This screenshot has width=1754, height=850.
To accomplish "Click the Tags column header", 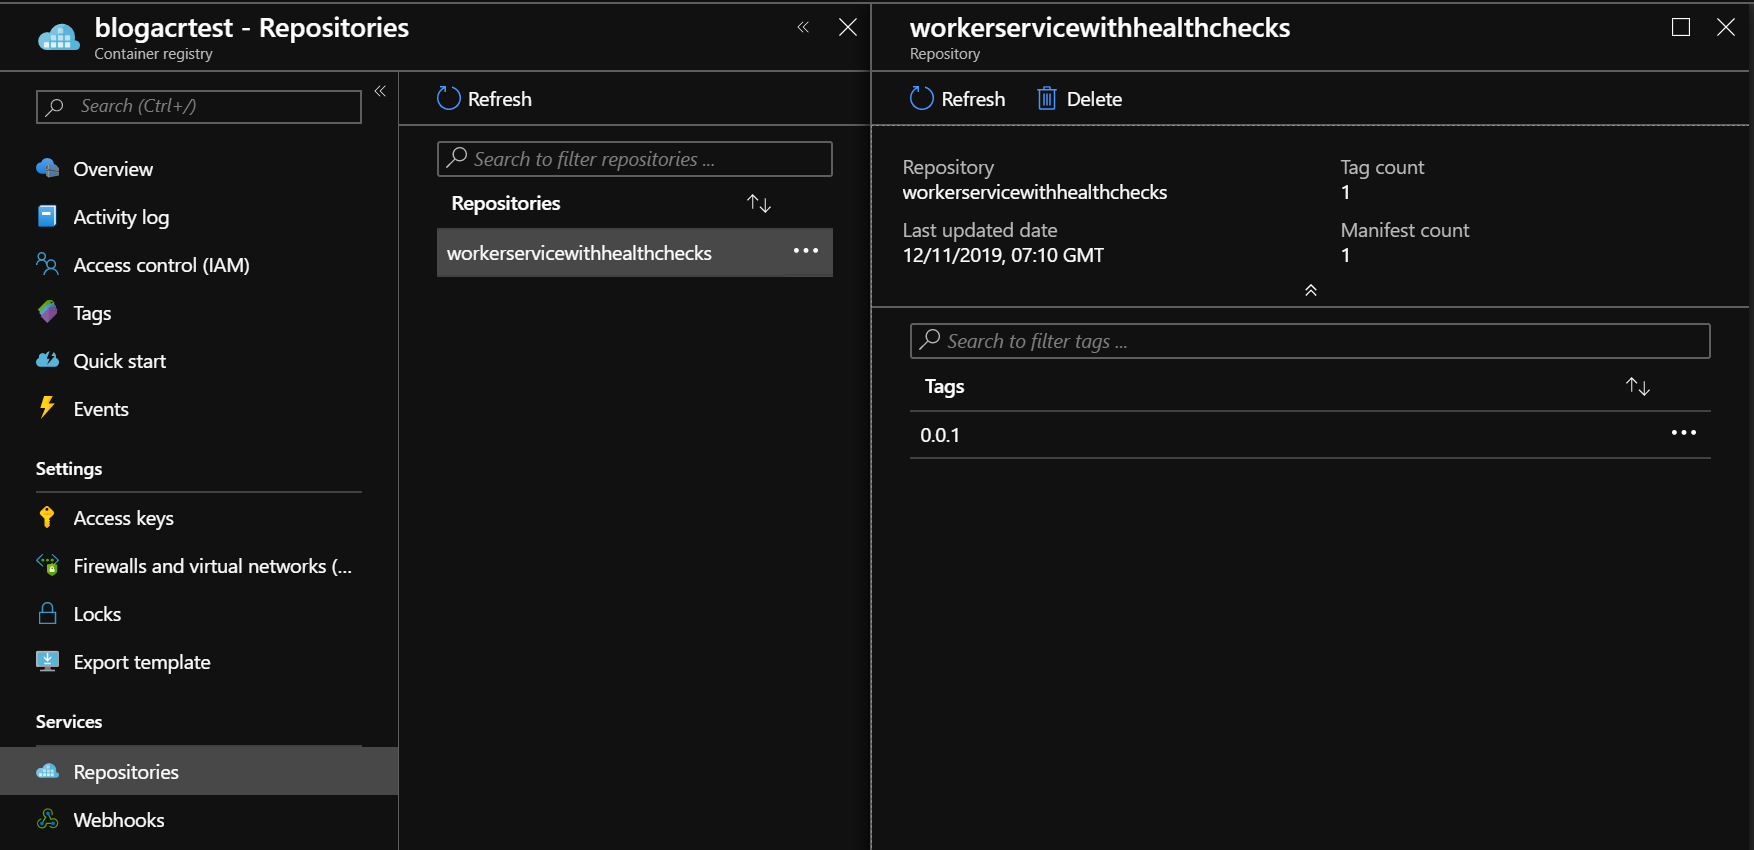I will tap(944, 386).
